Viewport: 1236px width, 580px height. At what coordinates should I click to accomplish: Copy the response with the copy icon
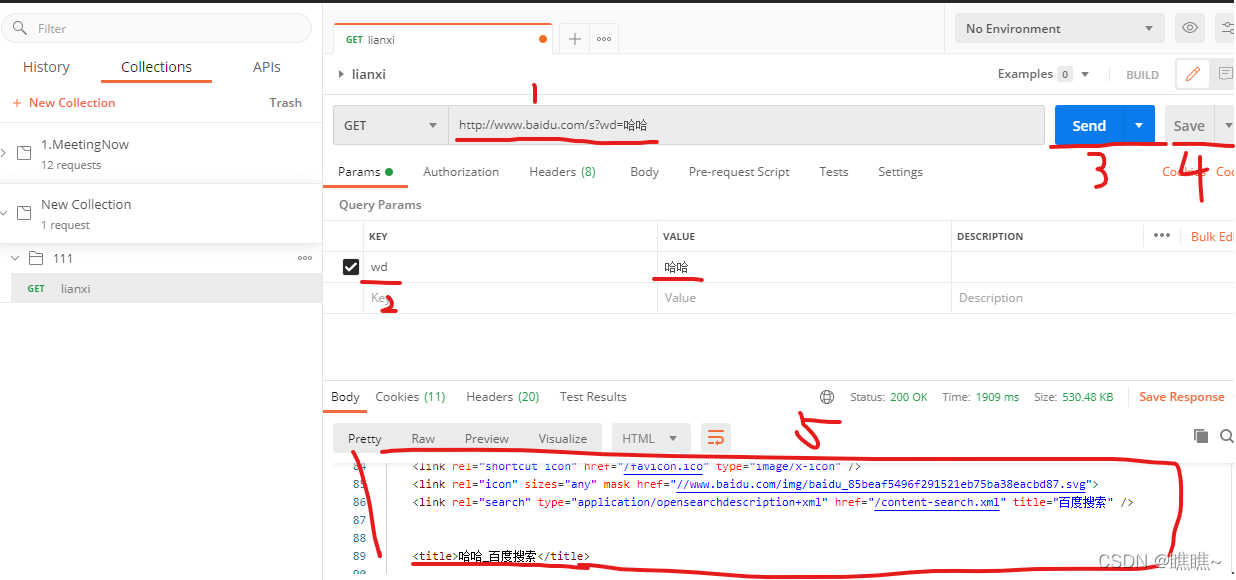pos(1200,436)
